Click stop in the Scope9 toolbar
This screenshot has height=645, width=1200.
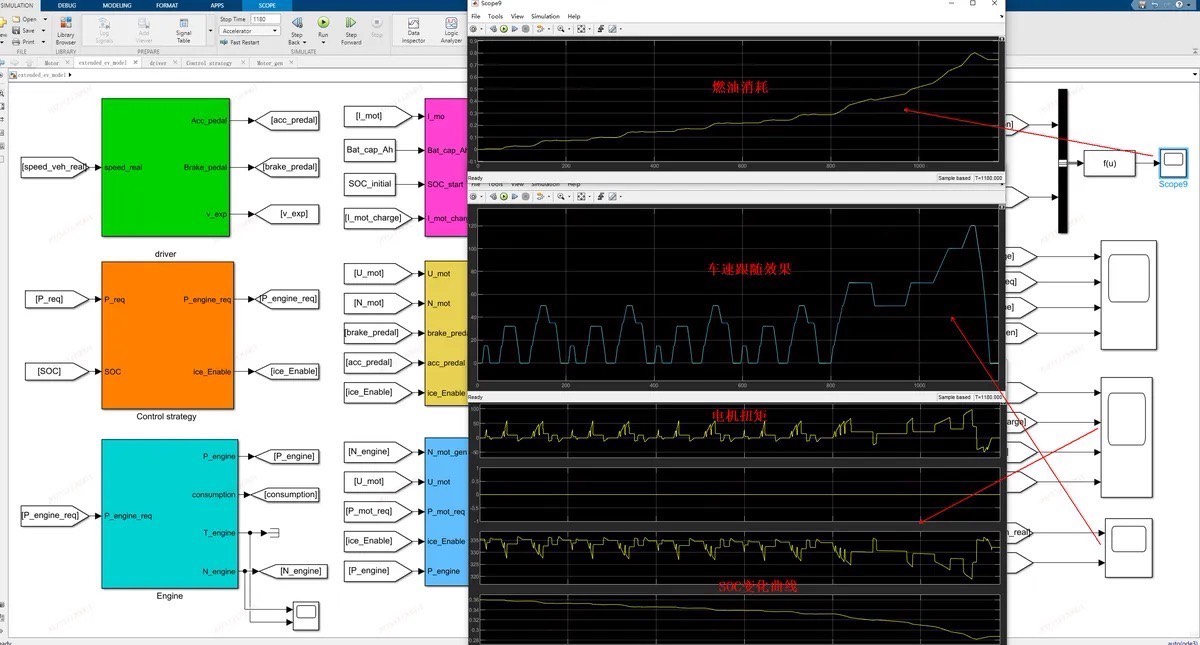pyautogui.click(x=526, y=29)
